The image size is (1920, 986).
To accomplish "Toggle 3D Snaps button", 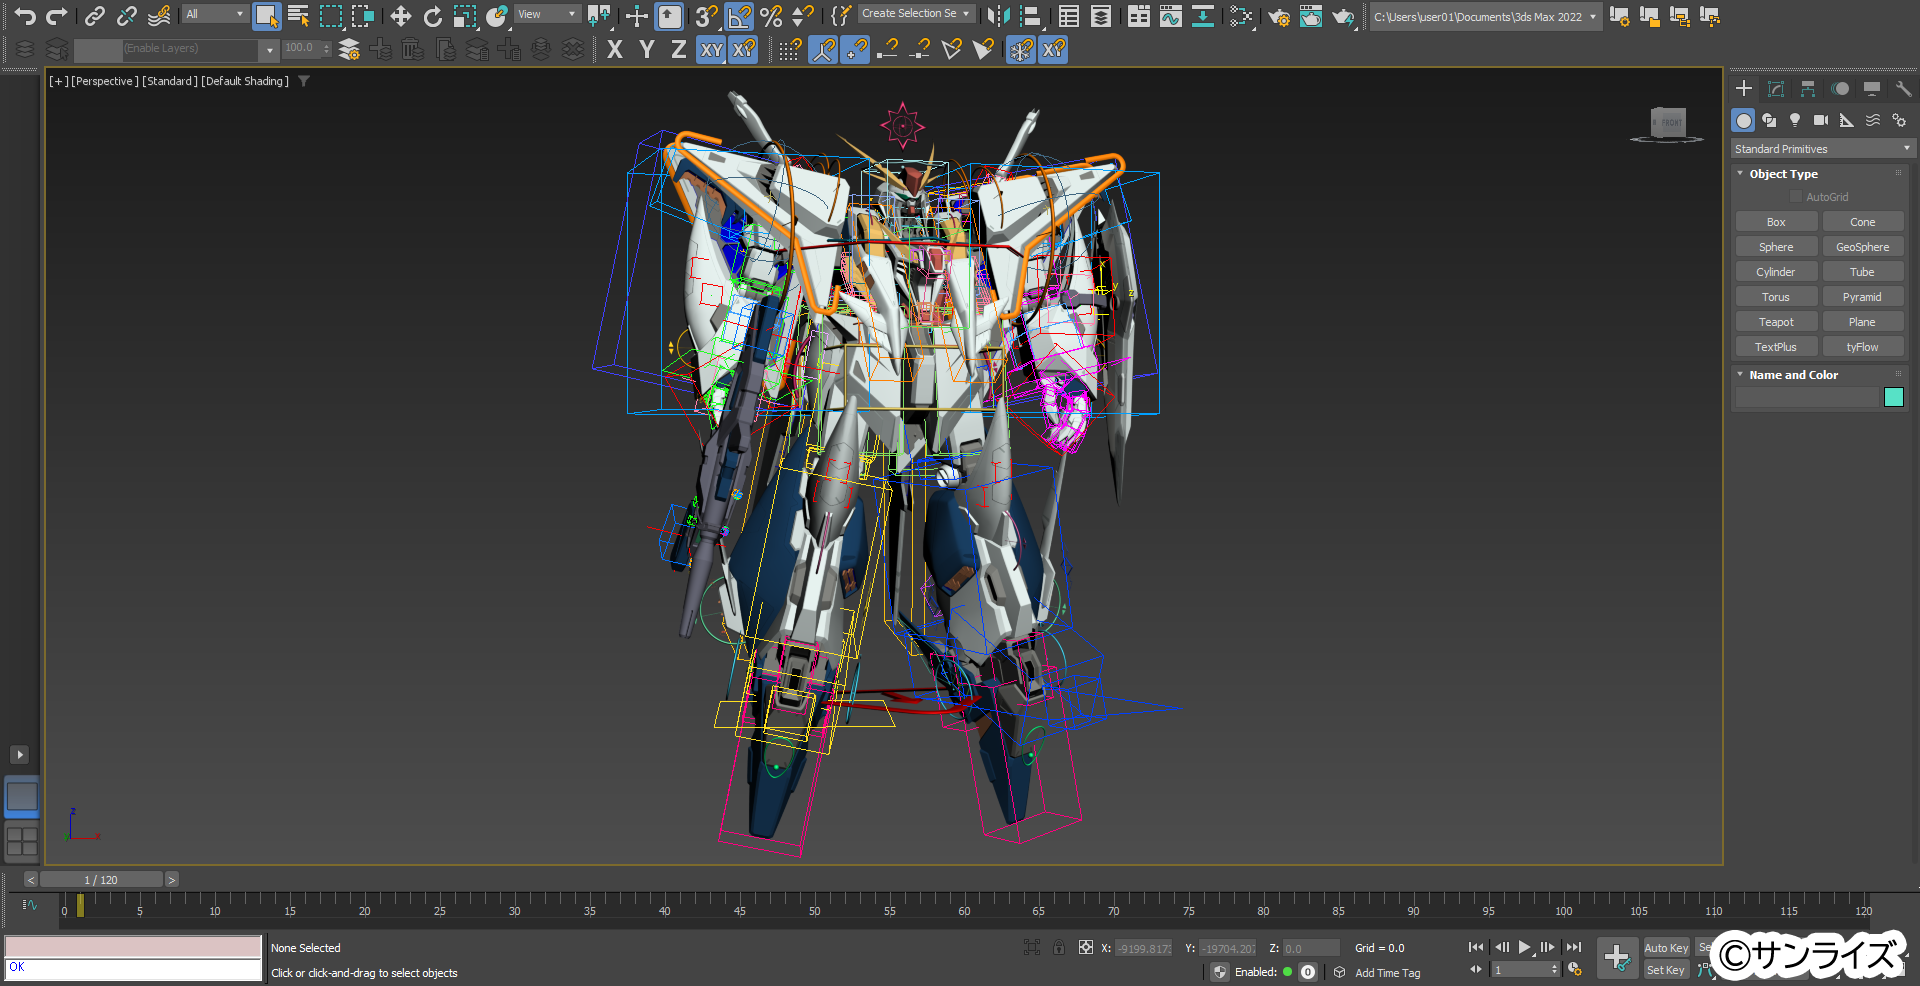I will [707, 16].
